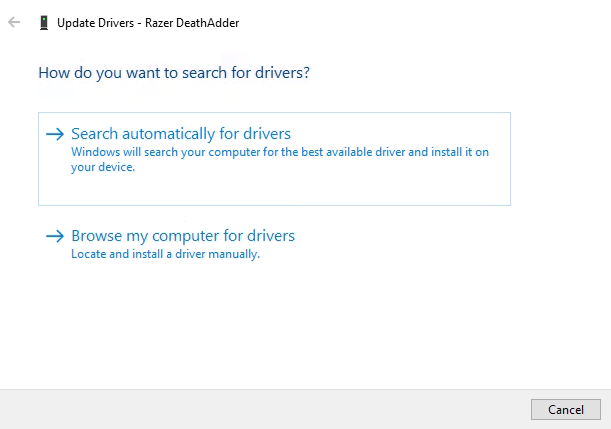Select Browse my computer for drivers
611x429 pixels.
(x=183, y=236)
